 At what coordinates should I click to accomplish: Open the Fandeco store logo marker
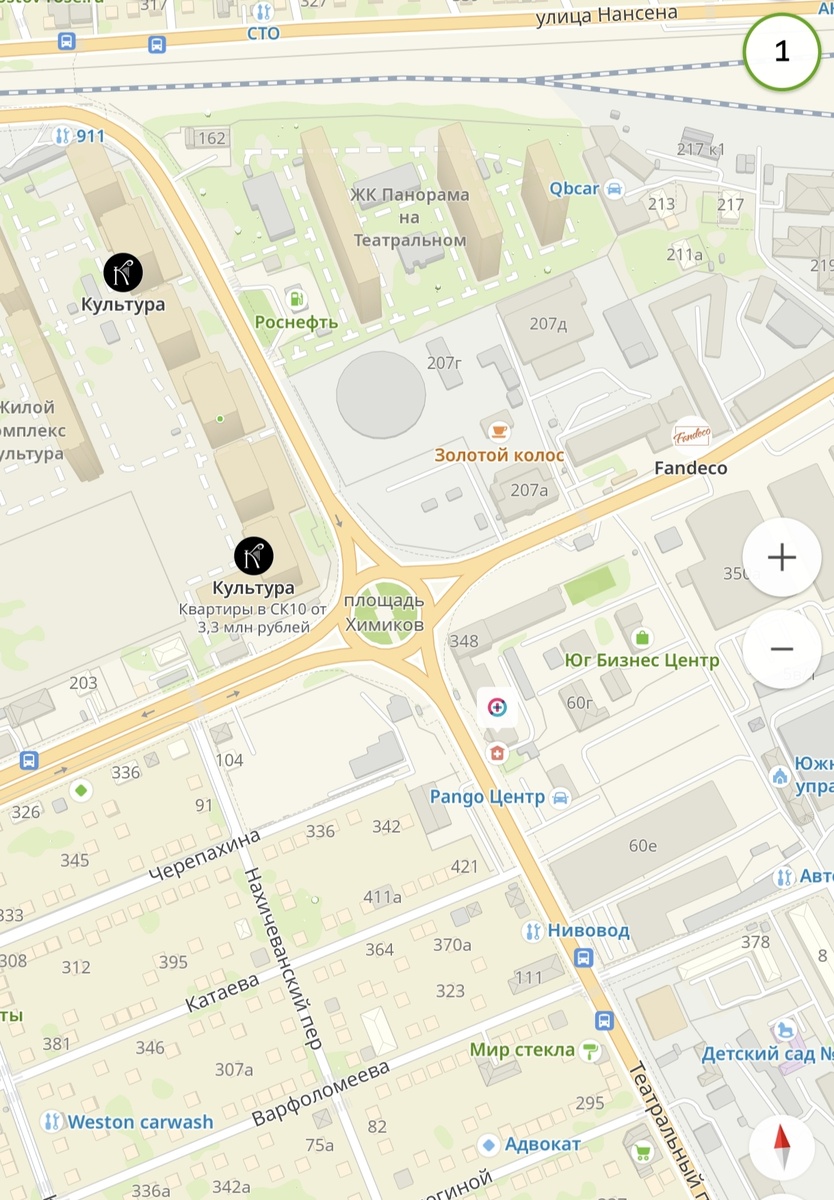coord(690,436)
